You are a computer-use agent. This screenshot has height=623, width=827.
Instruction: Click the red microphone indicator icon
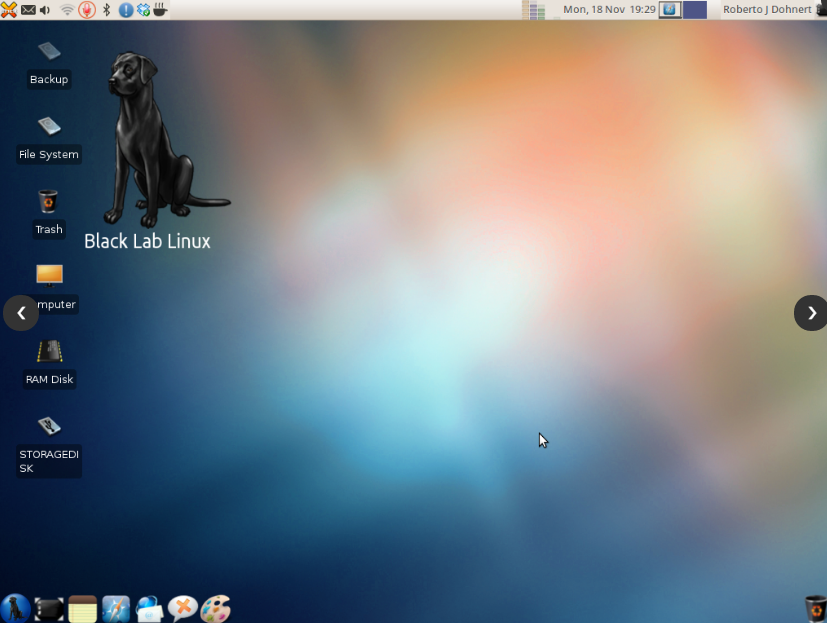coord(87,9)
